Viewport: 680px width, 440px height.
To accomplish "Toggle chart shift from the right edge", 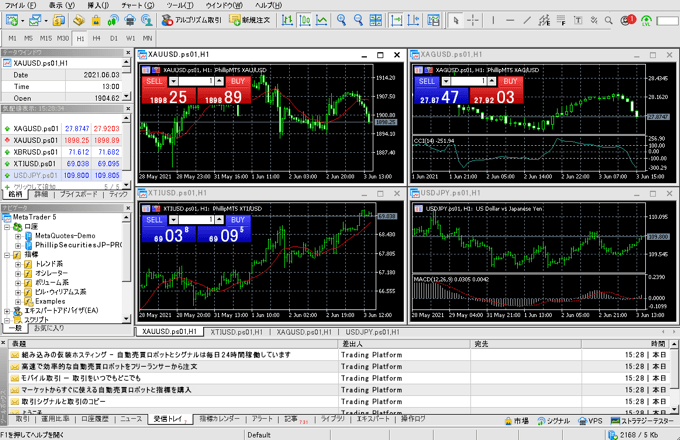I will (x=413, y=20).
